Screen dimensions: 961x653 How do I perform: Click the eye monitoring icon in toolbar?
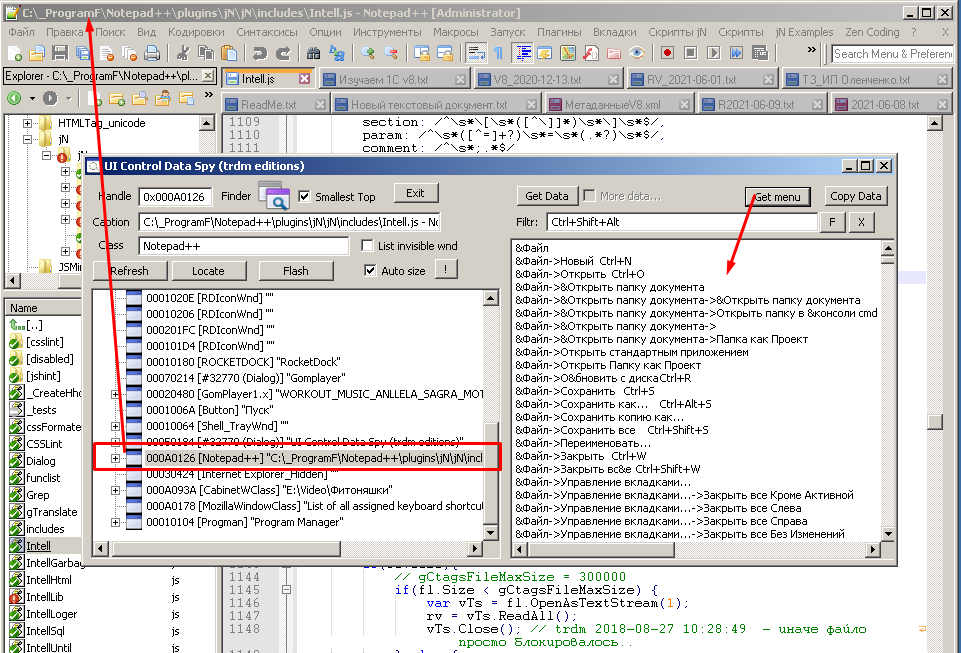point(637,53)
